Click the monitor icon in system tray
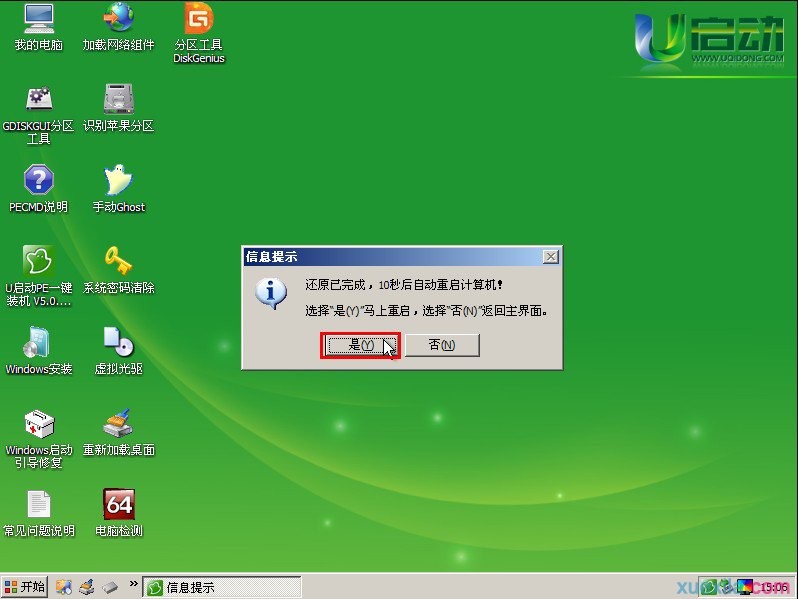The height and width of the screenshot is (599, 798). coord(745,587)
